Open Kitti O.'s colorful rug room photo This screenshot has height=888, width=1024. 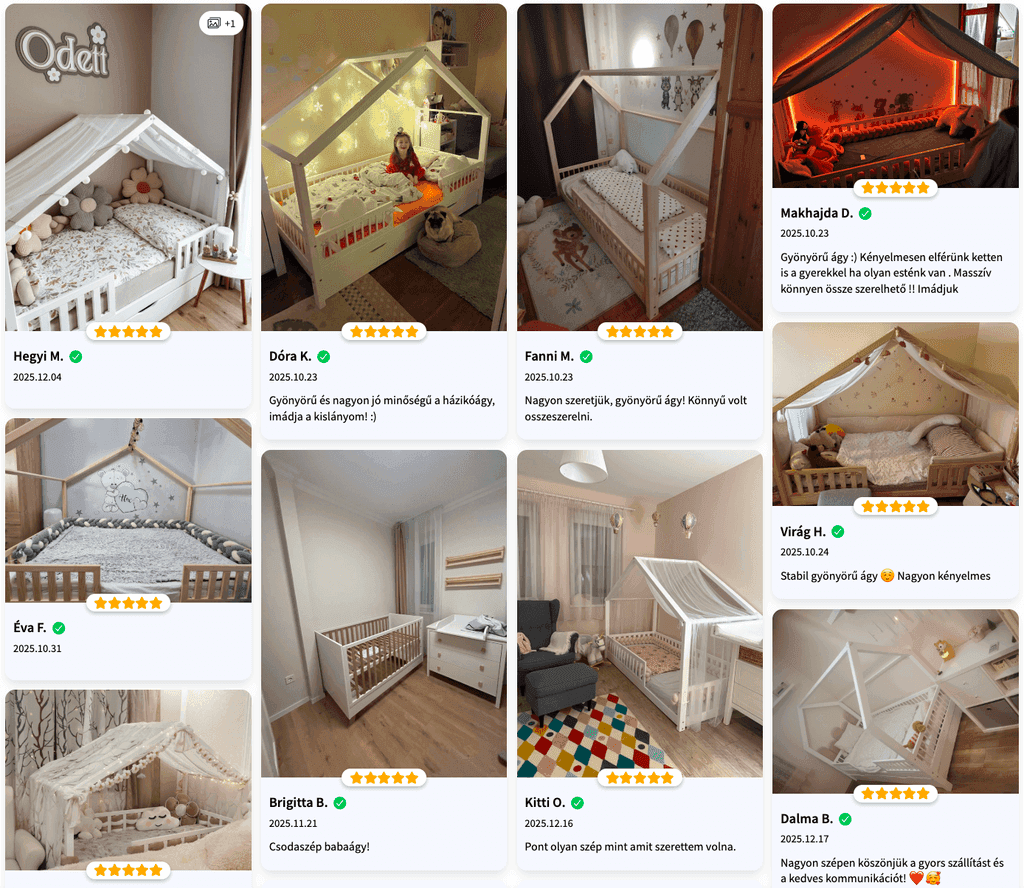[x=640, y=614]
